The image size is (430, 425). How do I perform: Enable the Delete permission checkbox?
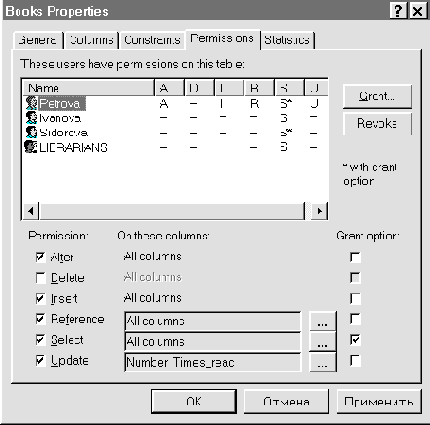[x=40, y=278]
